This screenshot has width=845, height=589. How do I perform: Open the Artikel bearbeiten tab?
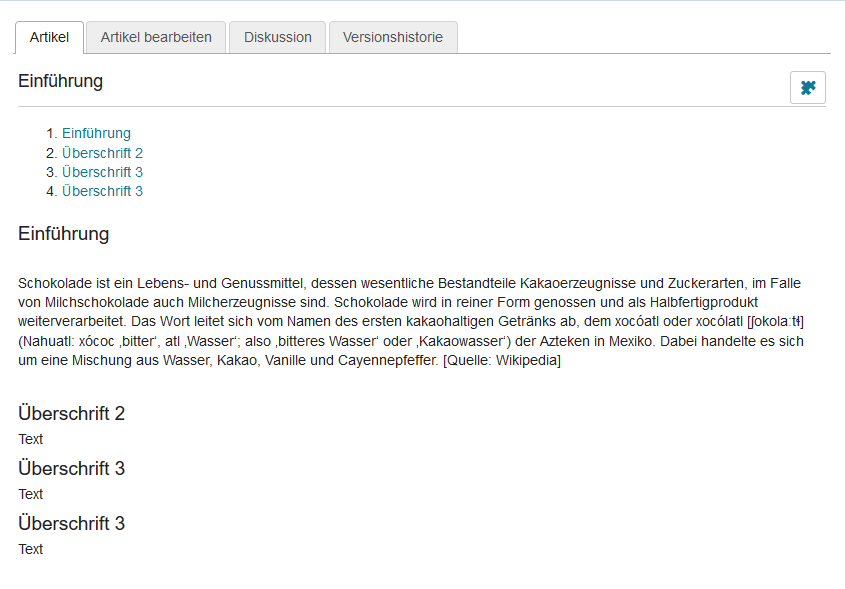coord(155,37)
